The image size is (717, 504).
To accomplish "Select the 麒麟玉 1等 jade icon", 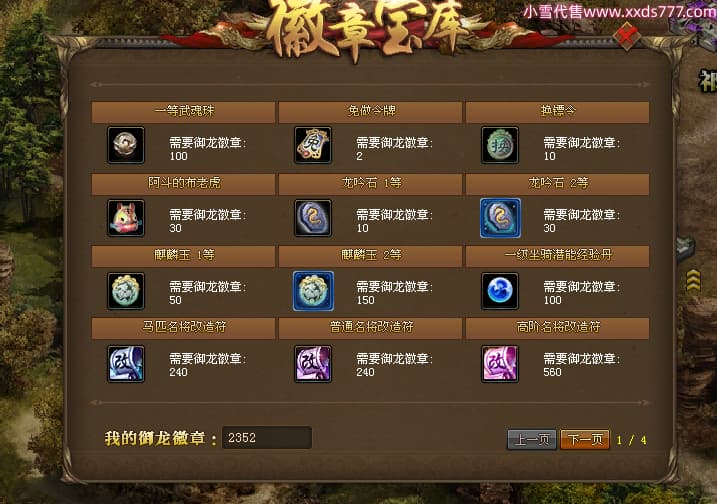I will [126, 291].
